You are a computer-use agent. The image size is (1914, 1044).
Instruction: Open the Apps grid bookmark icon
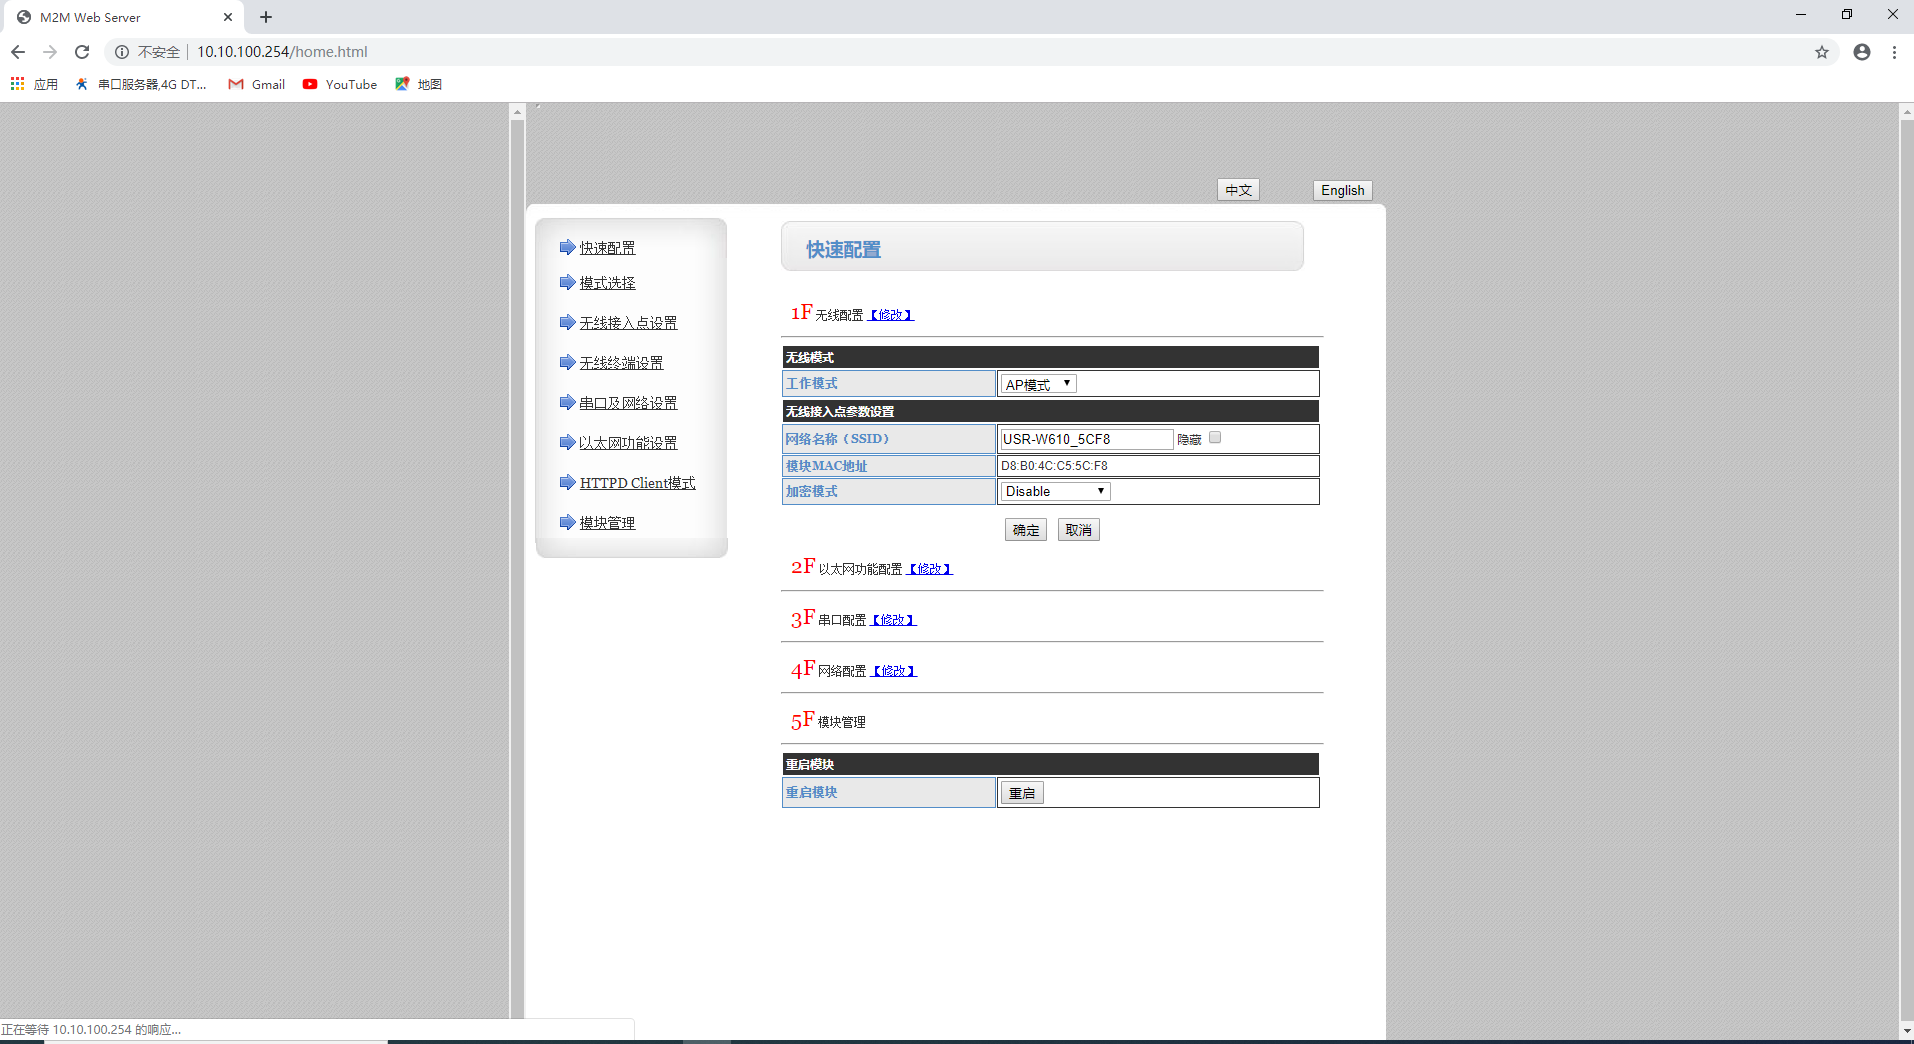tap(17, 84)
